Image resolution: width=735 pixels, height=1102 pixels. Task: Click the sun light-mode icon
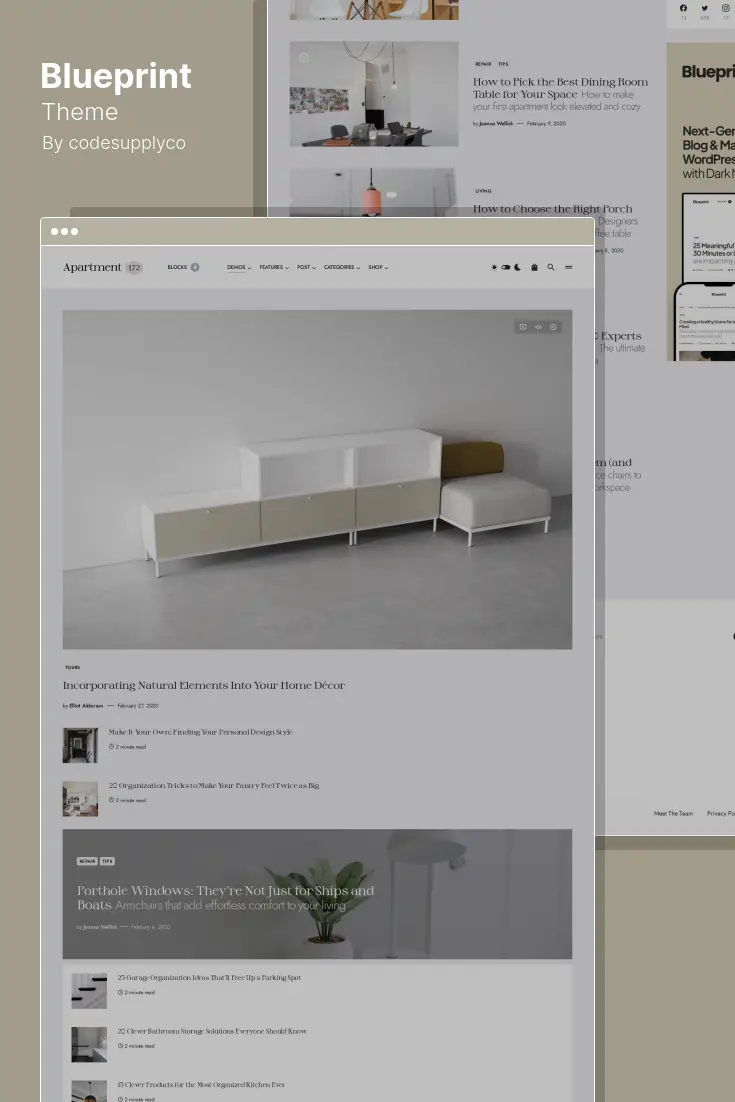click(x=494, y=267)
